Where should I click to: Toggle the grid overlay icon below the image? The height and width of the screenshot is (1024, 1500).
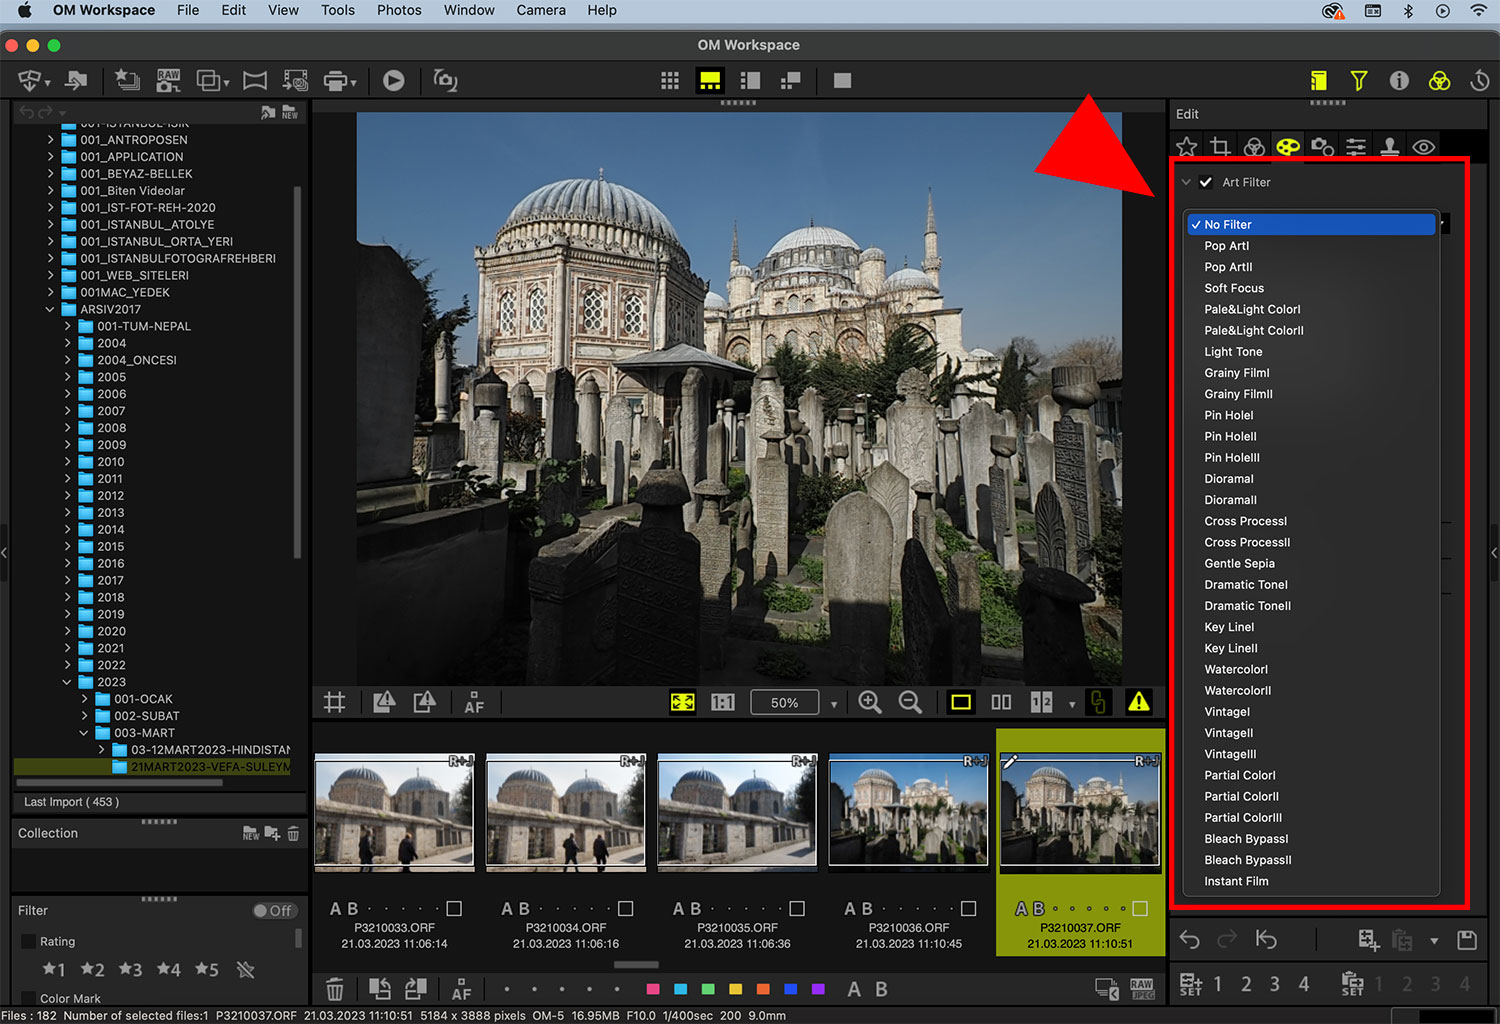[x=335, y=702]
